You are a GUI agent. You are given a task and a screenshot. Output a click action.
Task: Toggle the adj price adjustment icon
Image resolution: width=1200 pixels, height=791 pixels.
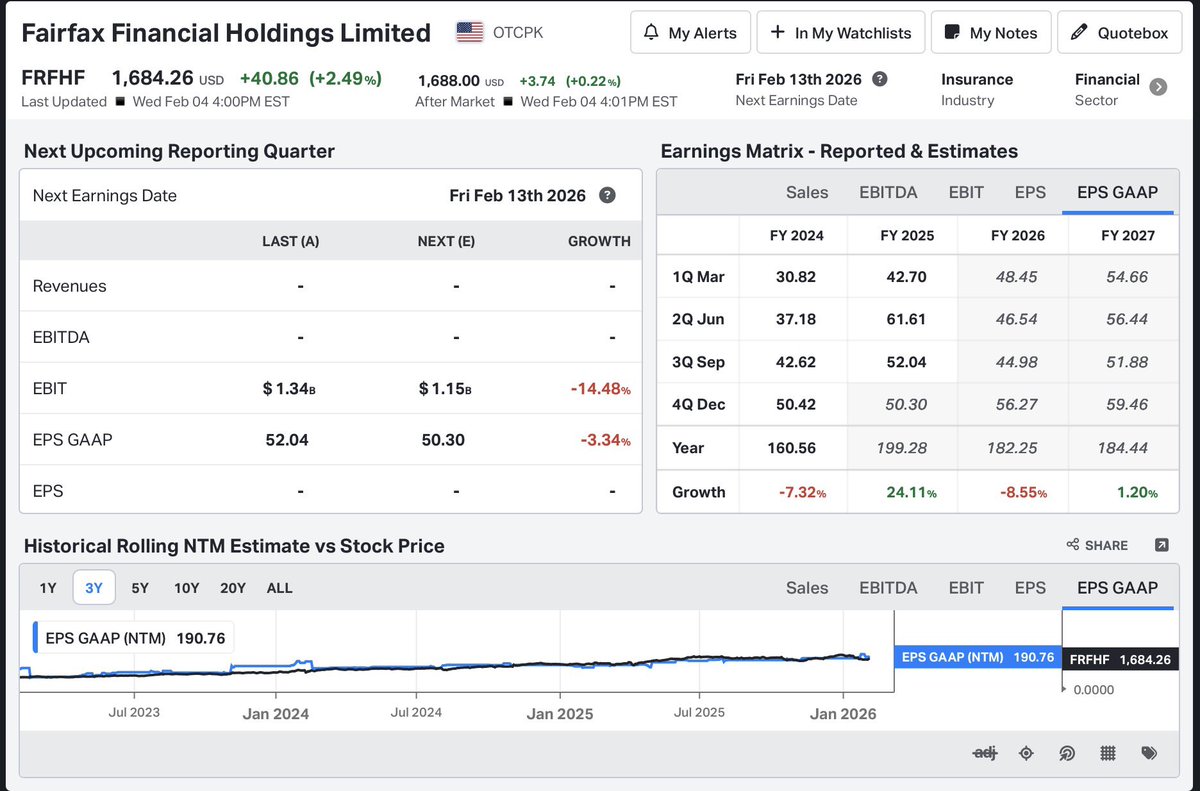(x=984, y=753)
